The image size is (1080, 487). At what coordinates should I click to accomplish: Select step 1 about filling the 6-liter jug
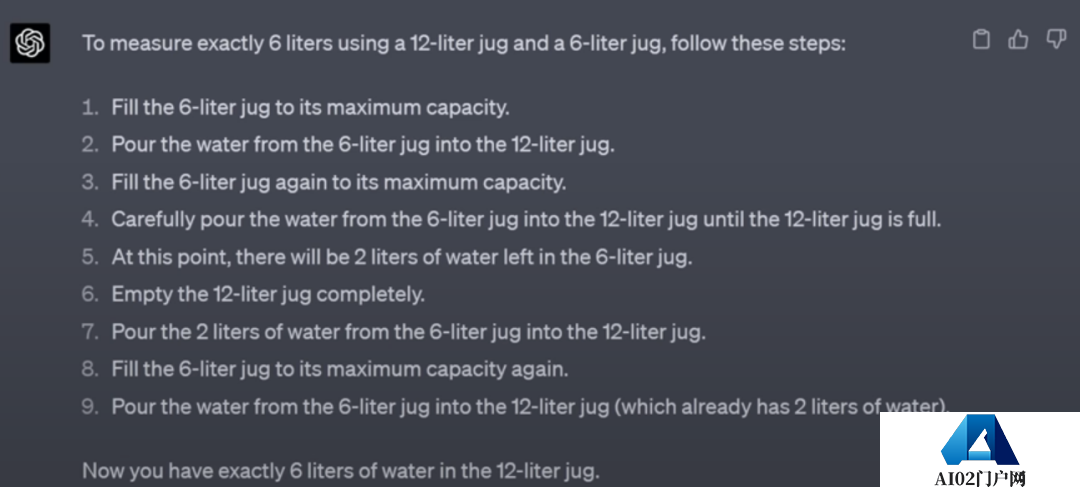tap(310, 107)
